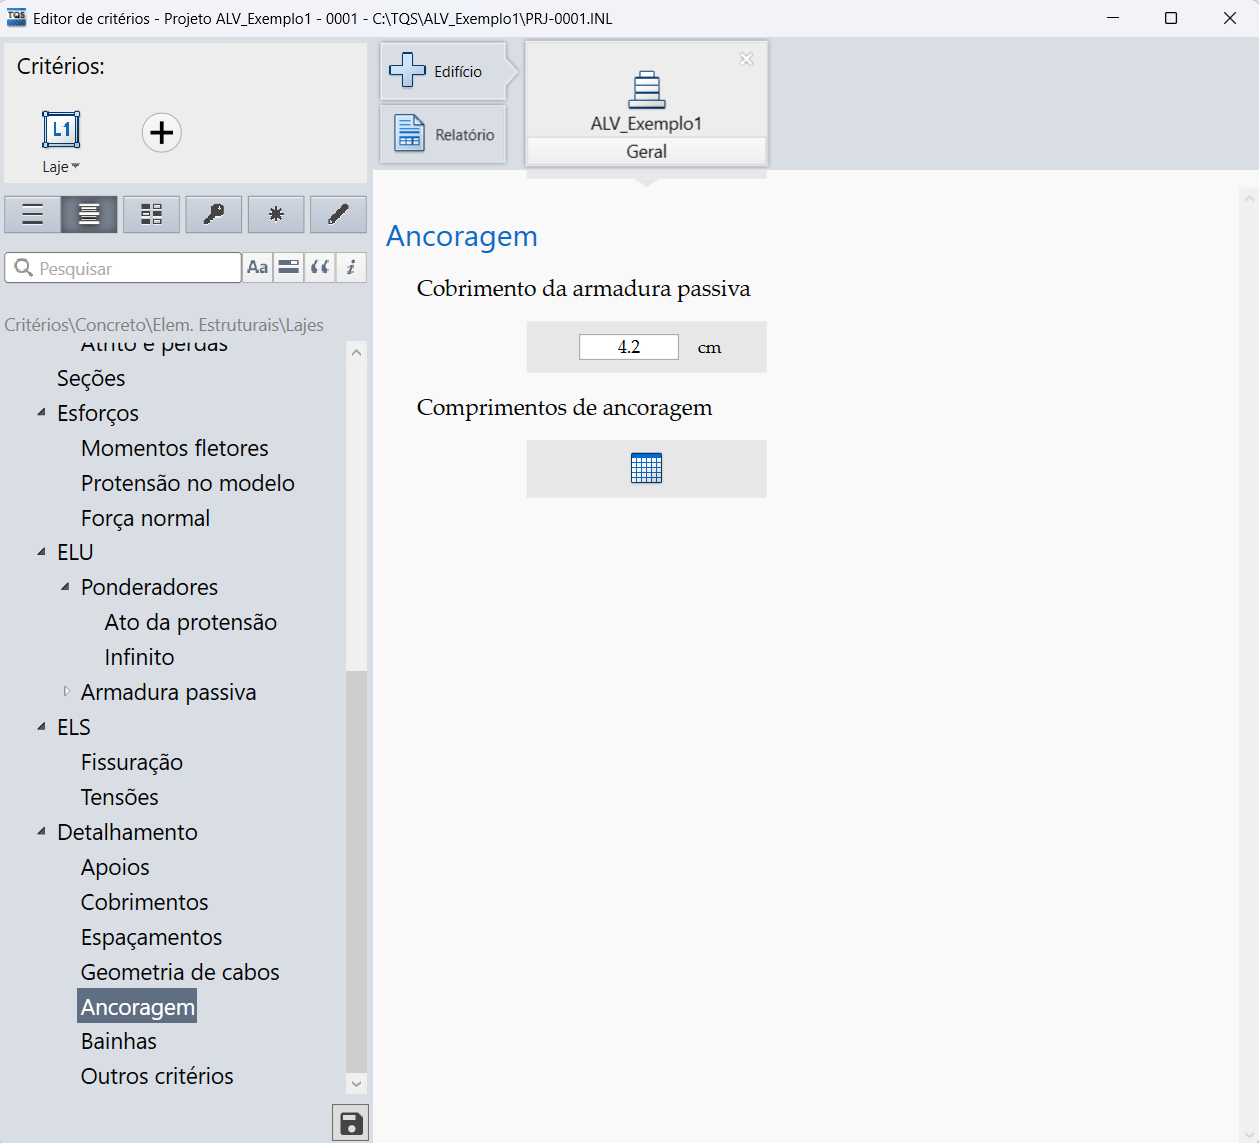Select Bainhas tree item

click(x=119, y=1041)
